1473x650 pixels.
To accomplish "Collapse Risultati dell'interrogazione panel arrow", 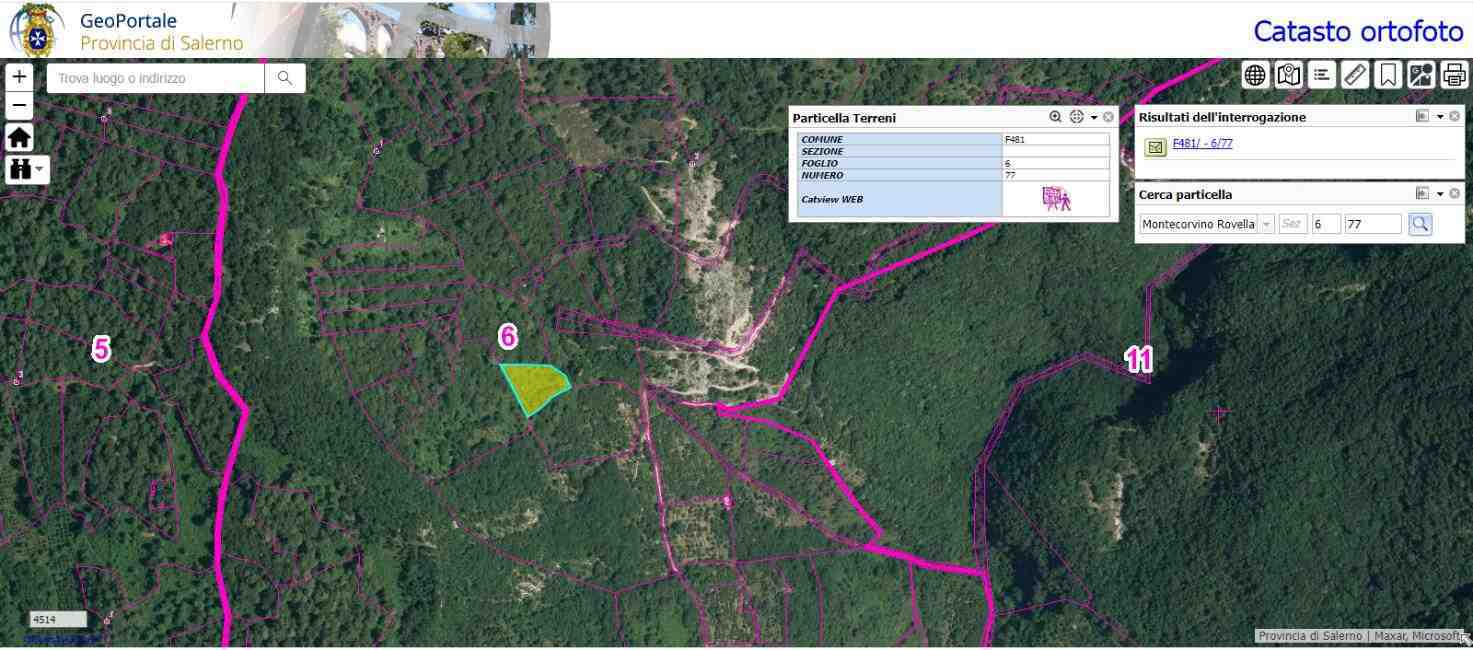I will tap(1440, 117).
